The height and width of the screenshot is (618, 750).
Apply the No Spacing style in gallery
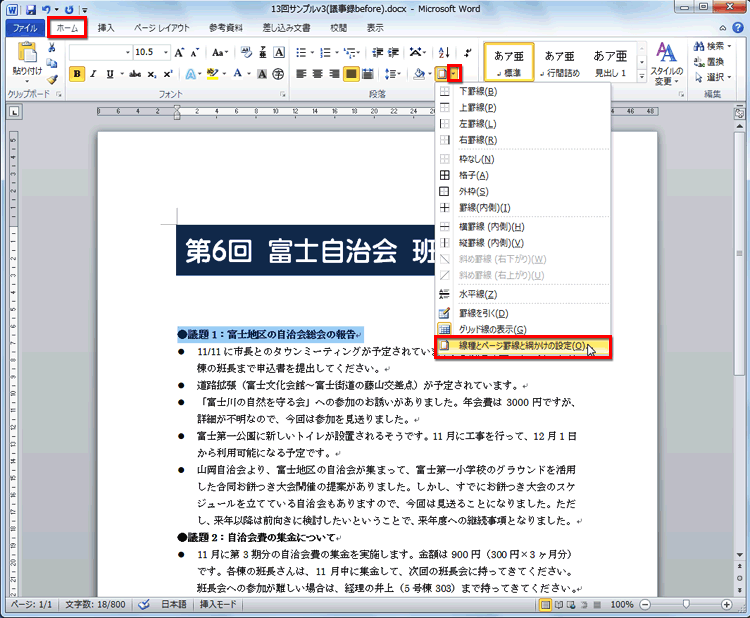(559, 62)
